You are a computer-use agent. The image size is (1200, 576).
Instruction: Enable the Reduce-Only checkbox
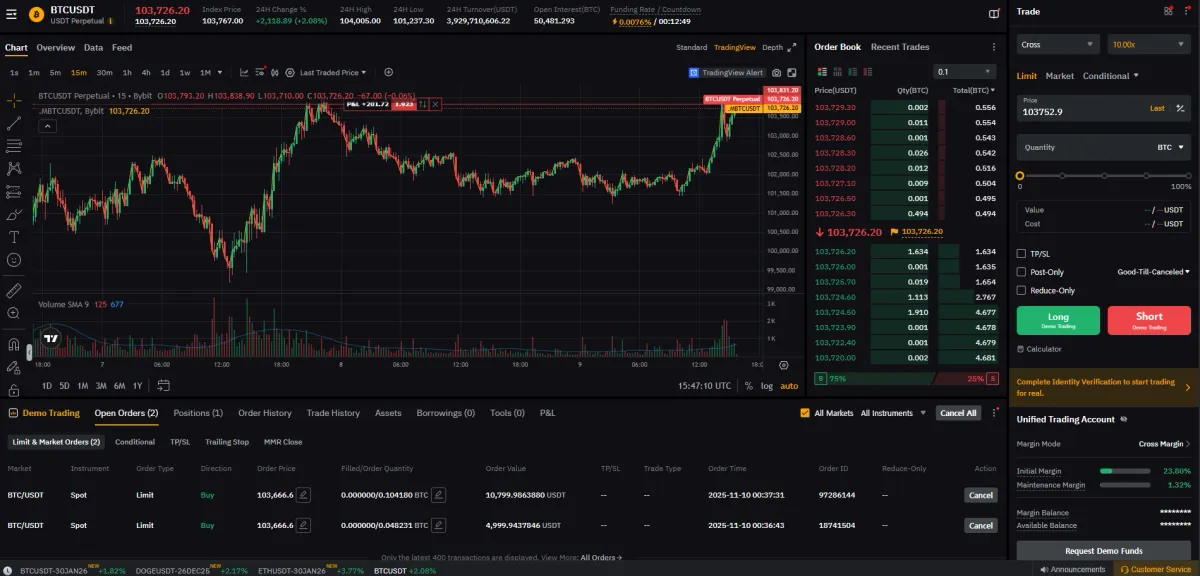[x=1021, y=290]
